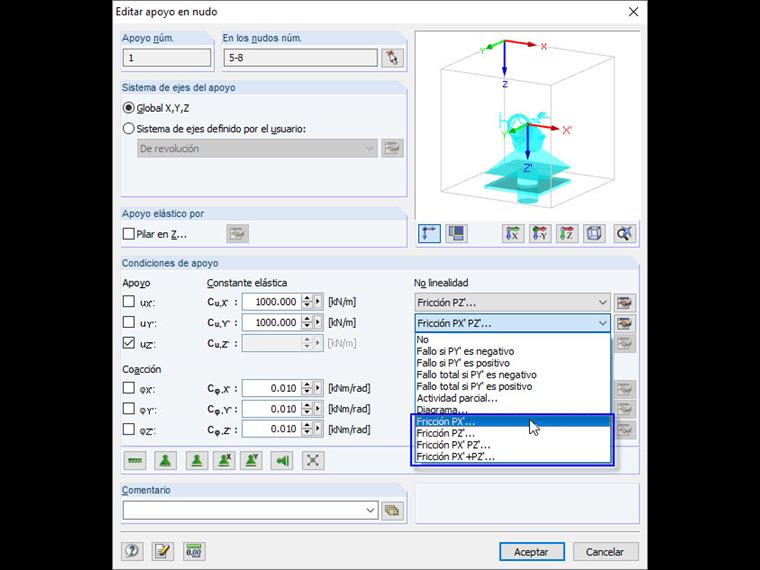This screenshot has width=760, height=570.
Task: Choose Actividad parcial option
Action: 513,398
